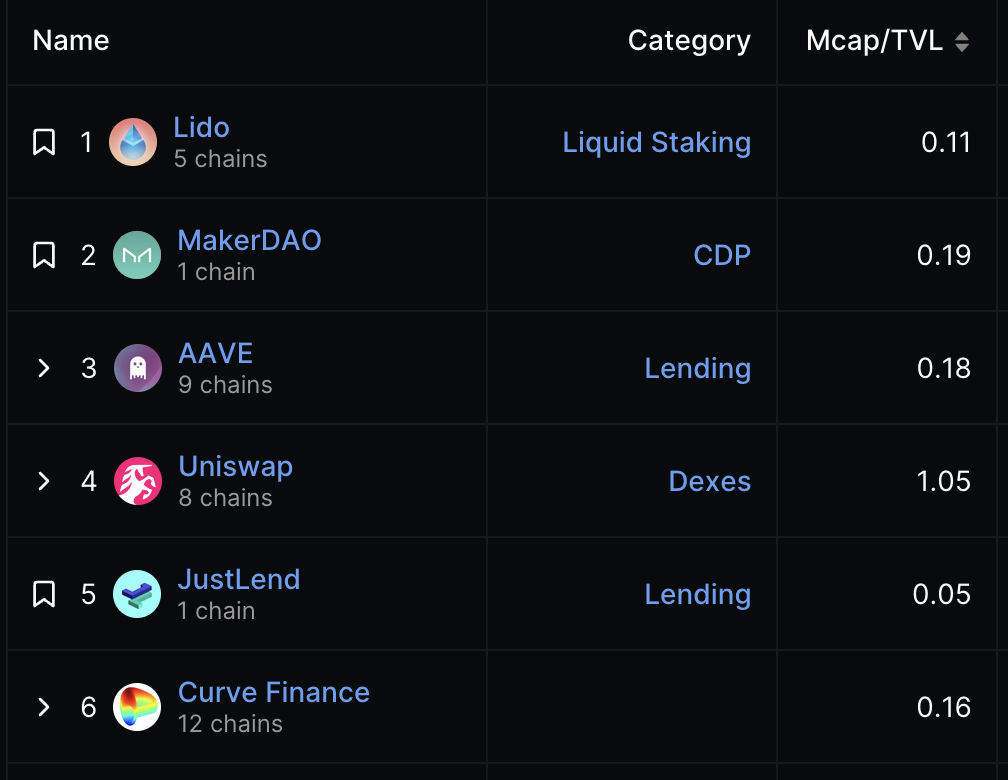Expand the AAVE row chevron
This screenshot has height=780, width=1008.
tap(44, 368)
